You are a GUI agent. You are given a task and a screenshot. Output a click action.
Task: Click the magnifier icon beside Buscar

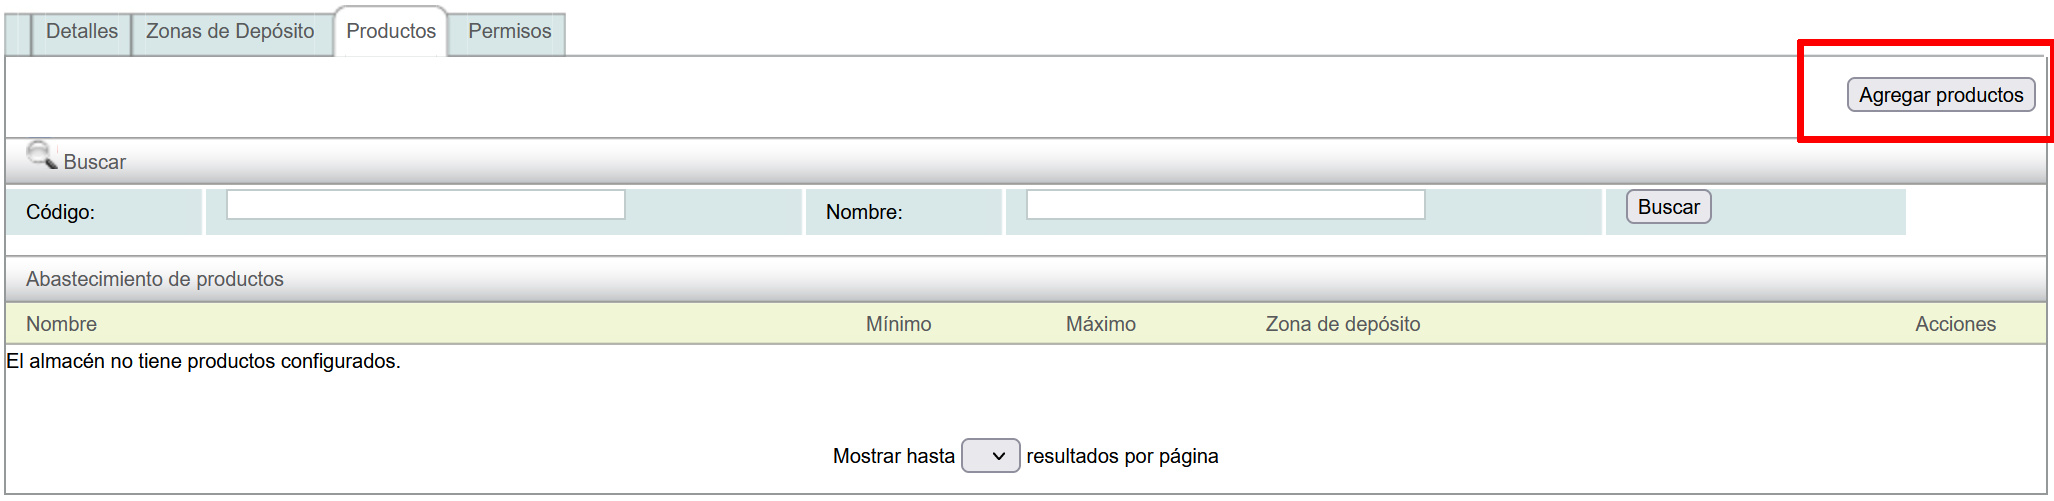pyautogui.click(x=41, y=155)
